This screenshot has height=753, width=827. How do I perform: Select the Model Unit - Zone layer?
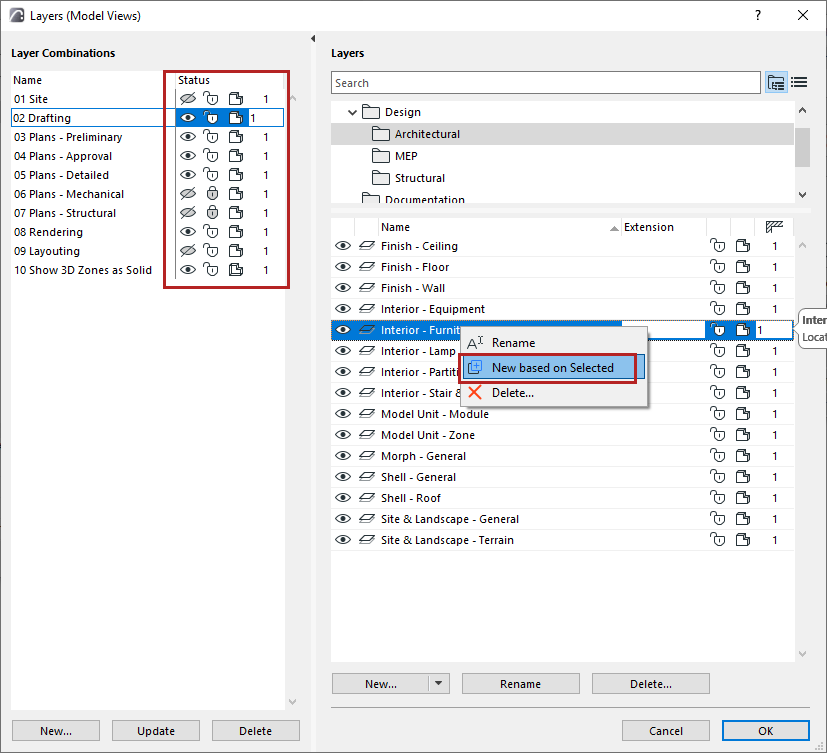coord(562,435)
